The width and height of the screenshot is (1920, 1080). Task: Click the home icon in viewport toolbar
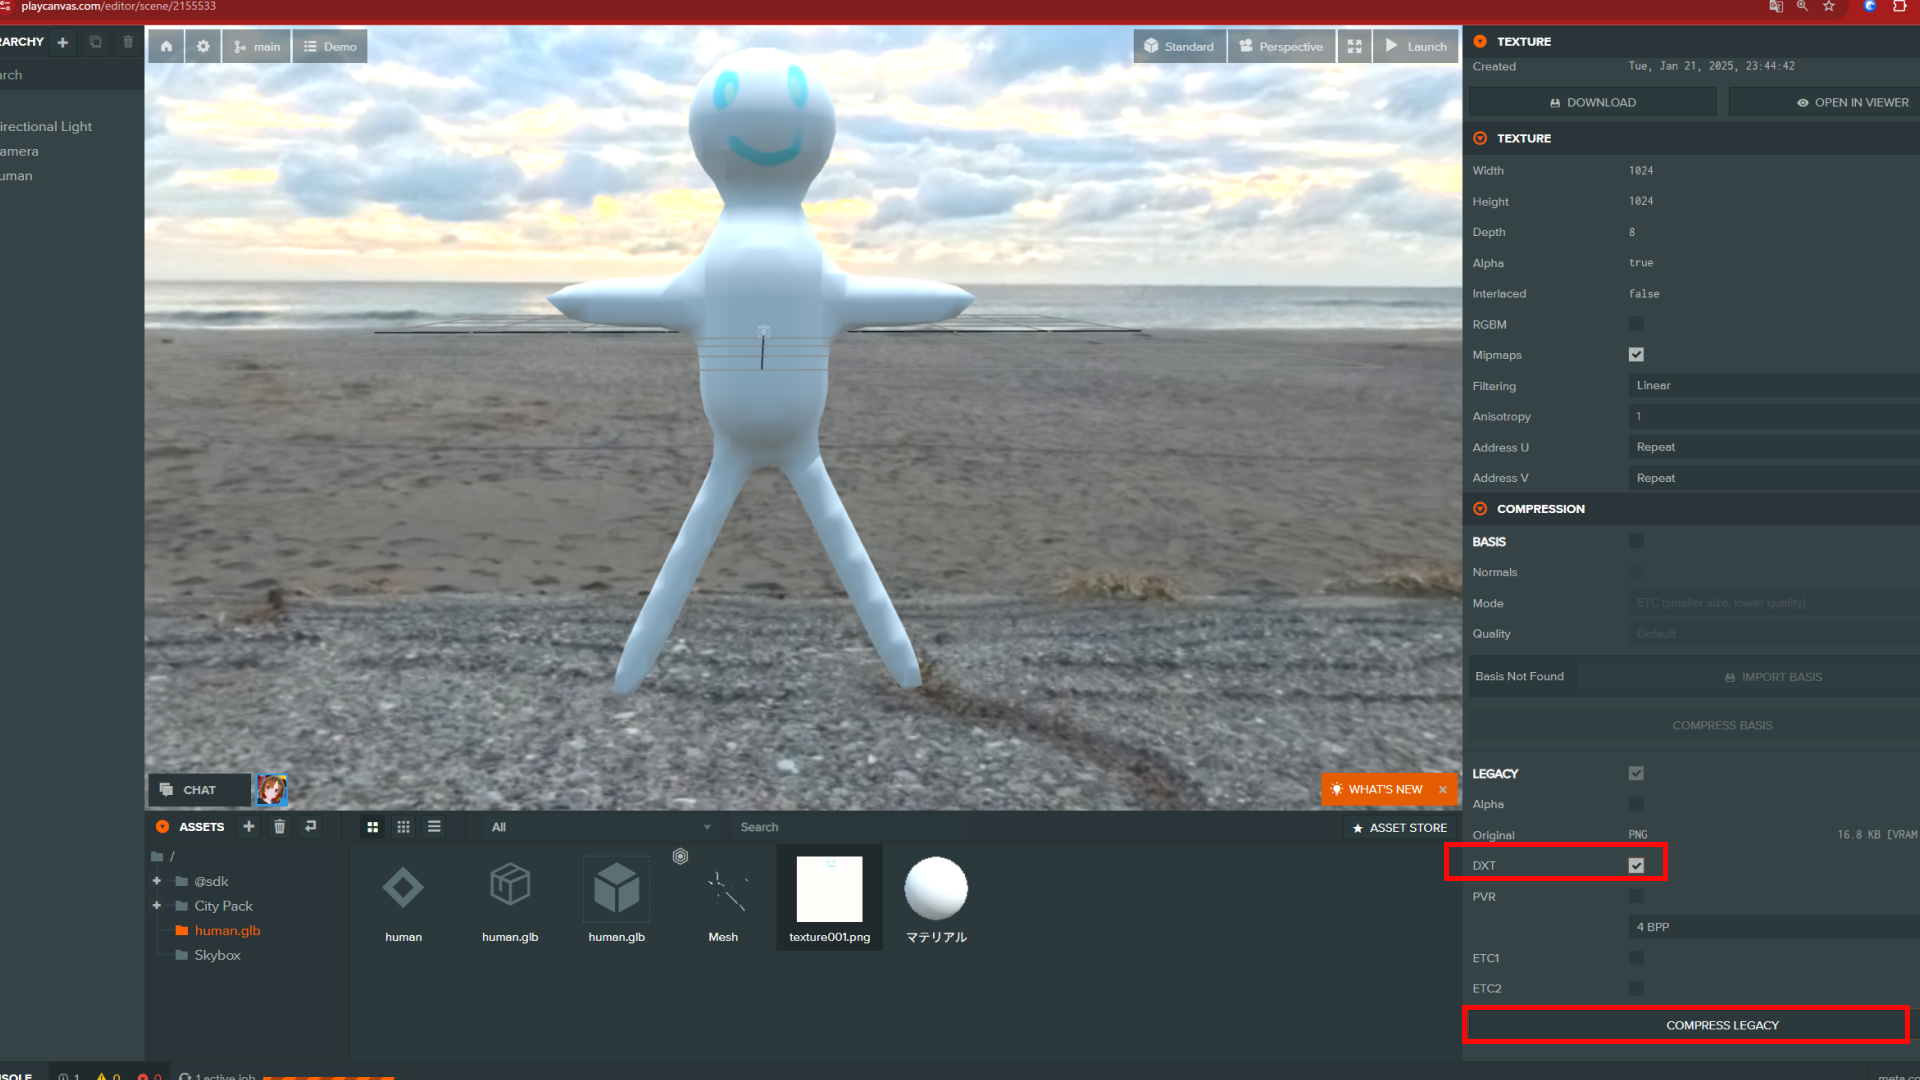[x=166, y=46]
